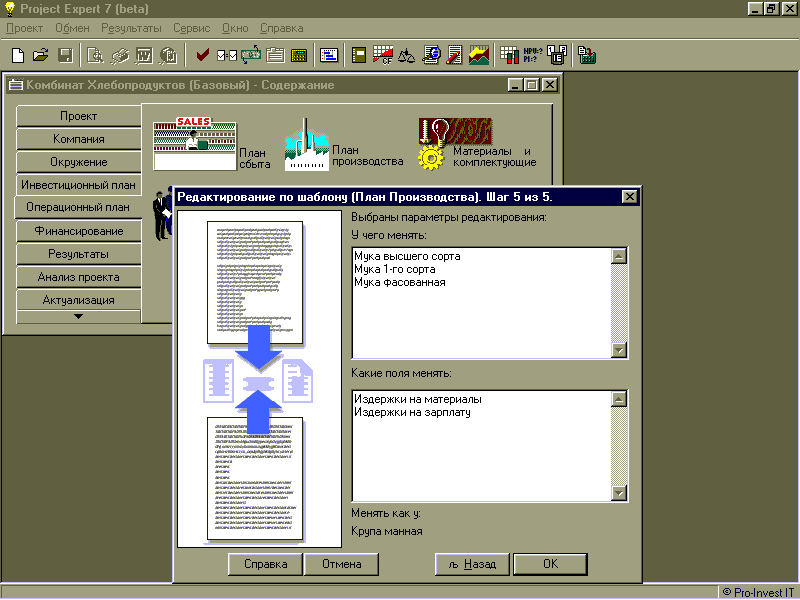Open the Сервис menu

point(192,29)
